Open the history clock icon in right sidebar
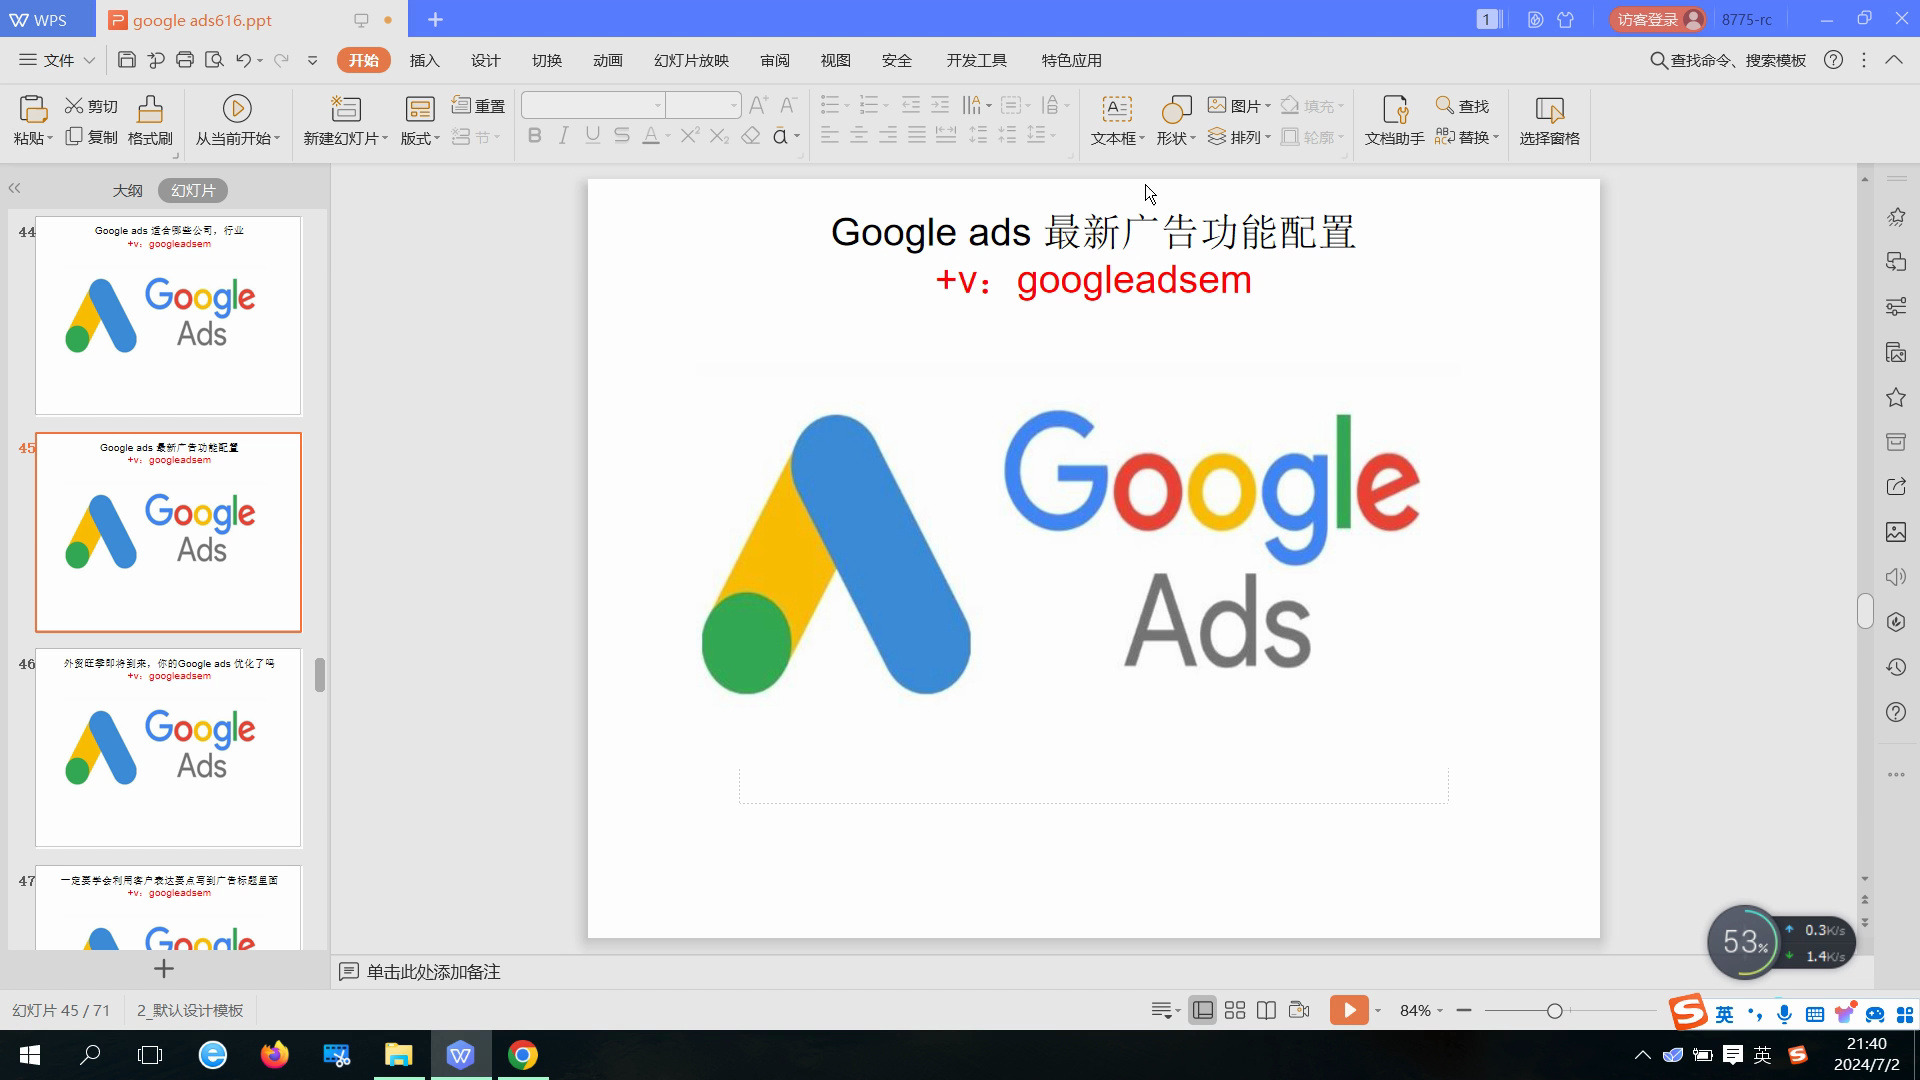1920x1080 pixels. pos(1896,667)
